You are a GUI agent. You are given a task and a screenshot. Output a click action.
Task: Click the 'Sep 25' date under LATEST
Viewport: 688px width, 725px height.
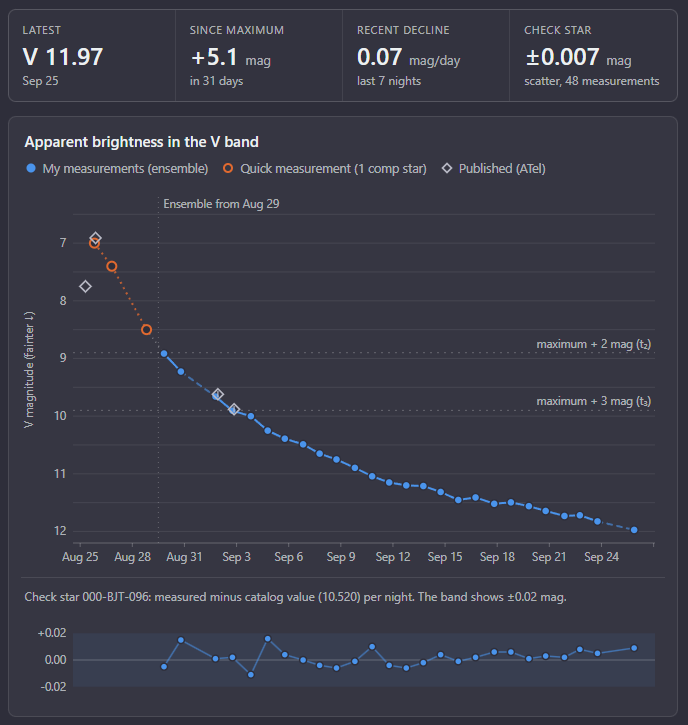pyautogui.click(x=41, y=81)
